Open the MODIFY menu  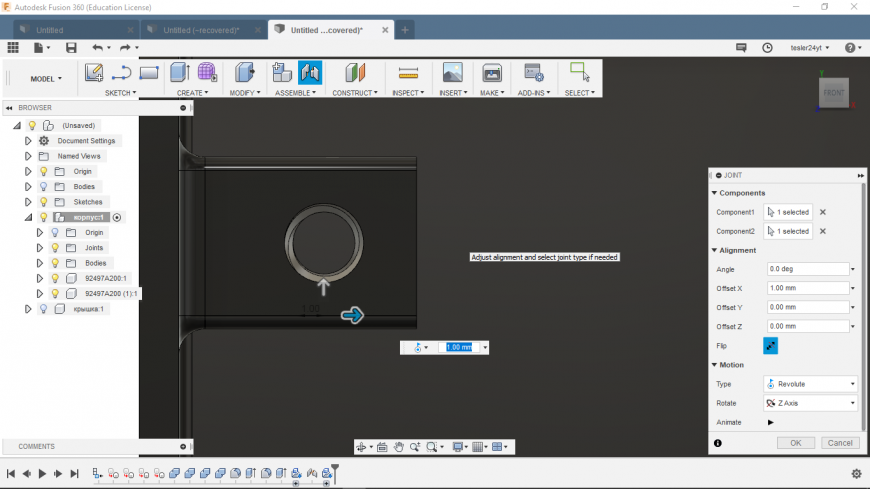(244, 93)
